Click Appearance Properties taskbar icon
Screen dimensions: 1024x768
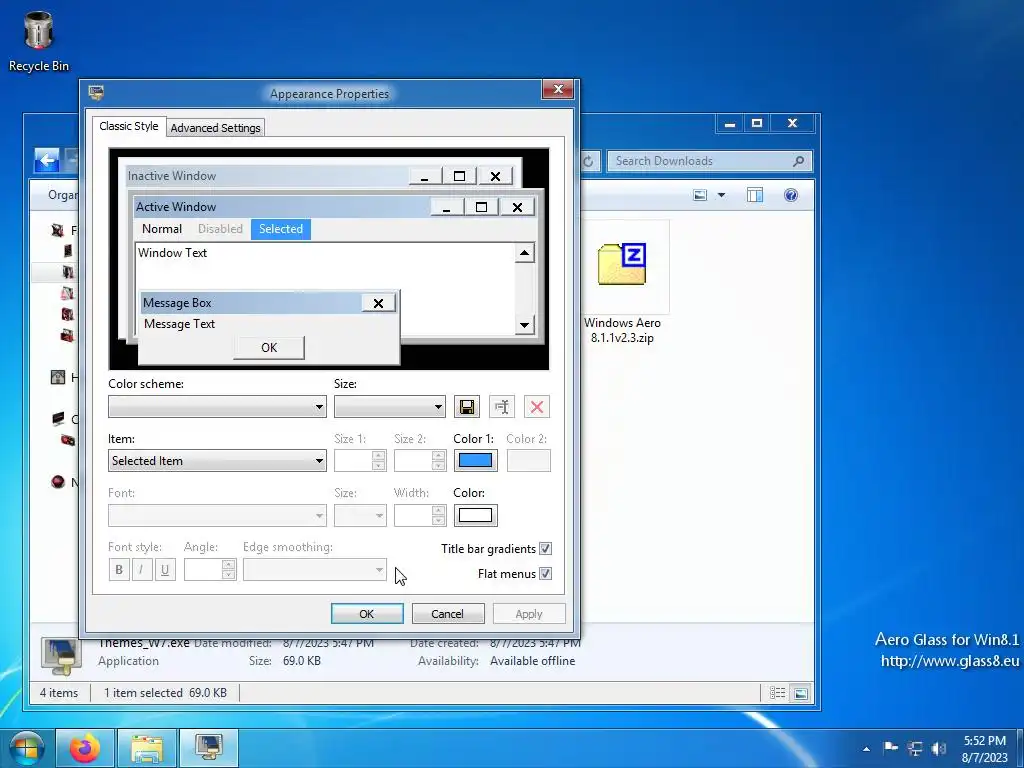pos(209,748)
